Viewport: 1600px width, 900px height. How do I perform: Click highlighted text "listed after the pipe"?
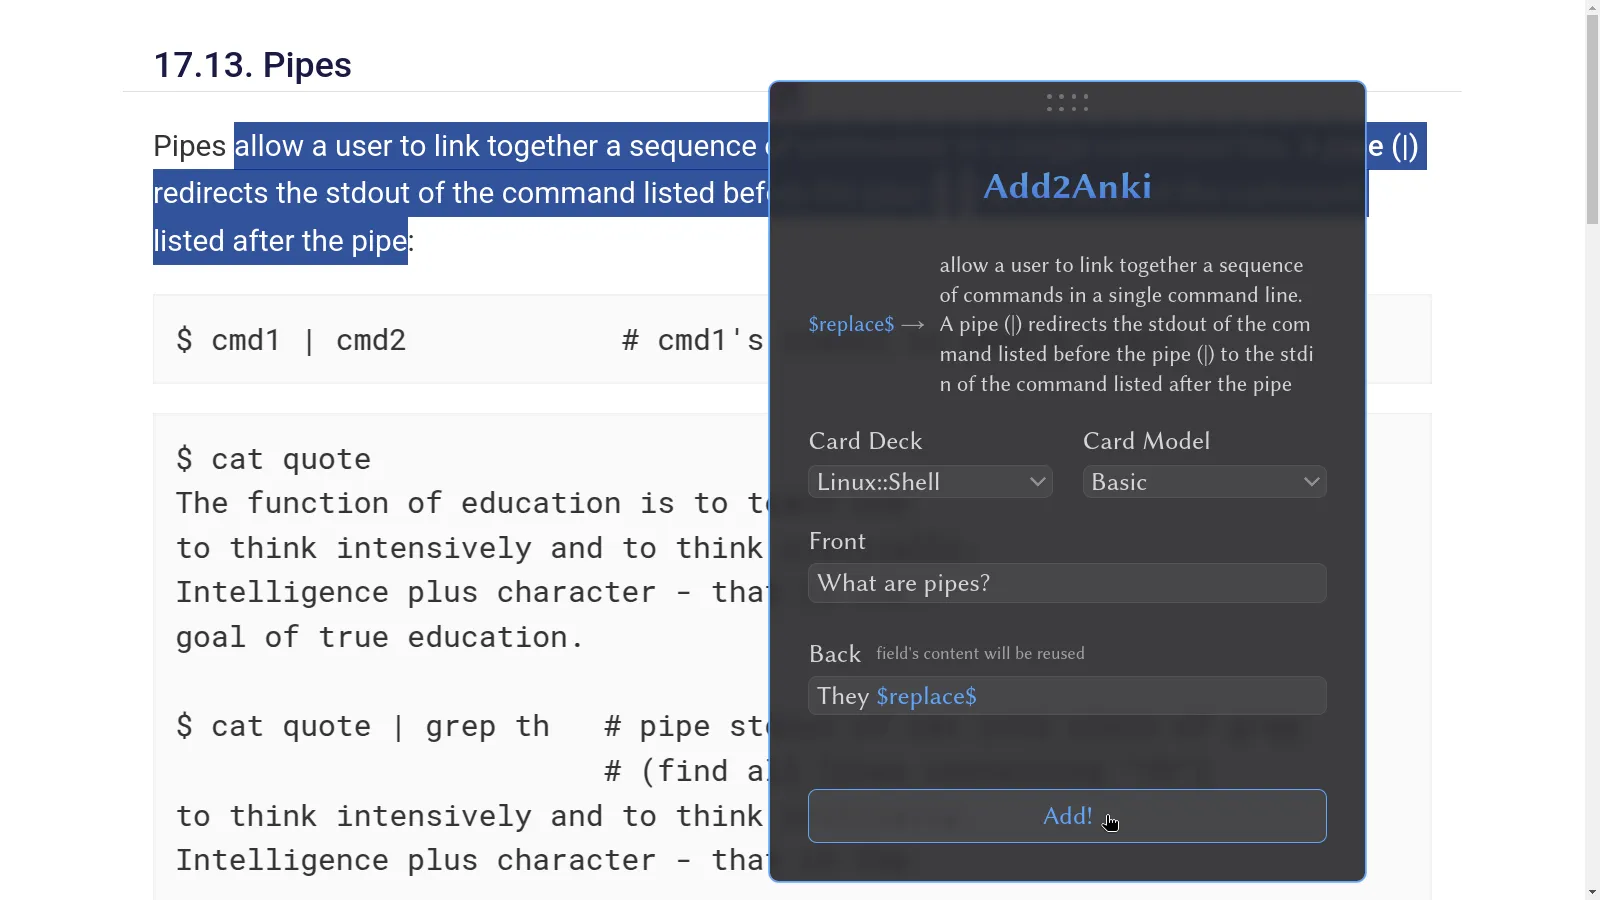[x=280, y=241]
